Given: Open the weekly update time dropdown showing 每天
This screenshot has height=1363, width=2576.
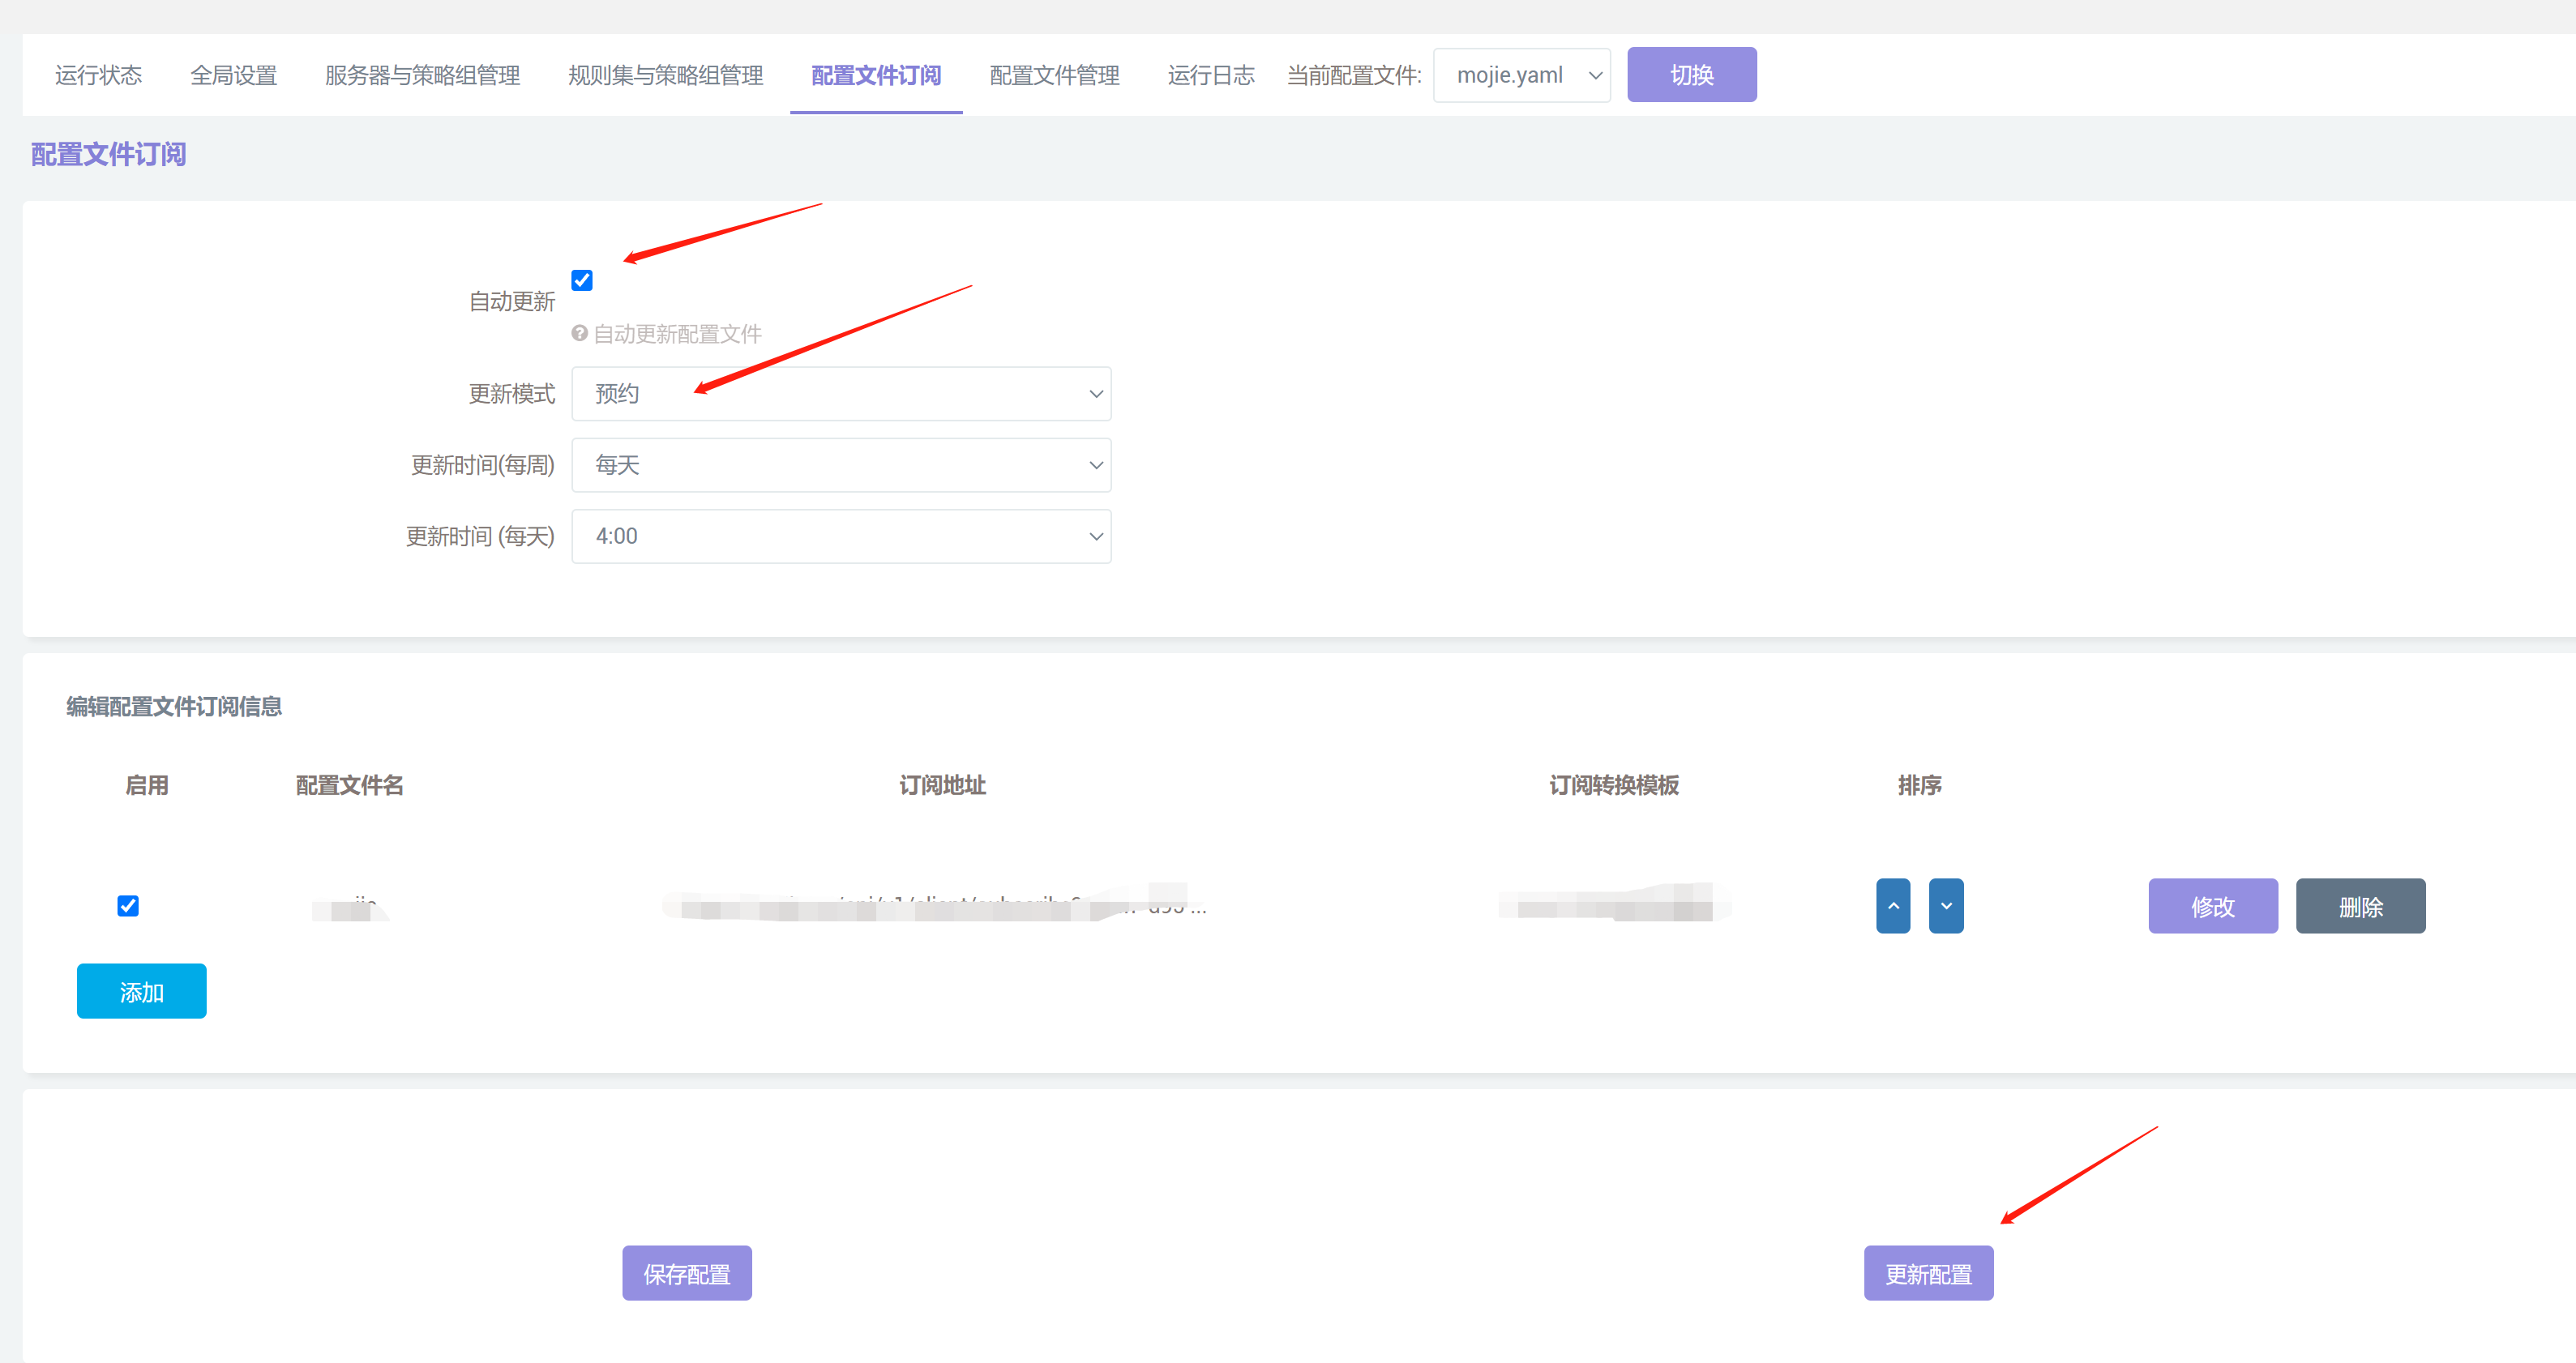Looking at the screenshot, I should click(840, 464).
